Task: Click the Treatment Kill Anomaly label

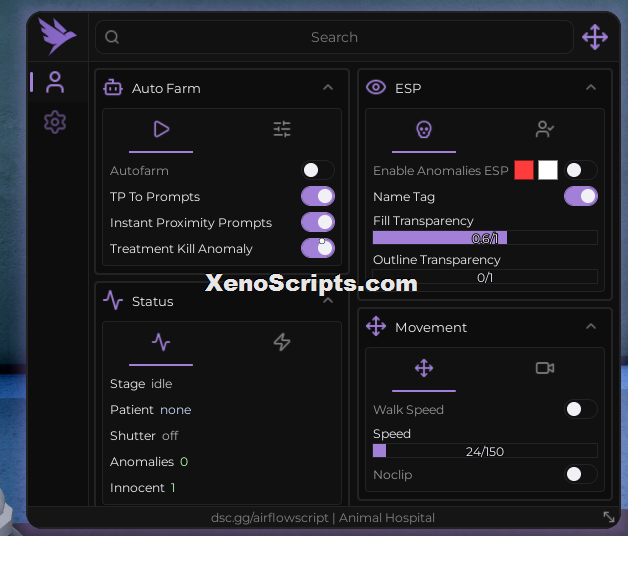Action: tap(181, 249)
